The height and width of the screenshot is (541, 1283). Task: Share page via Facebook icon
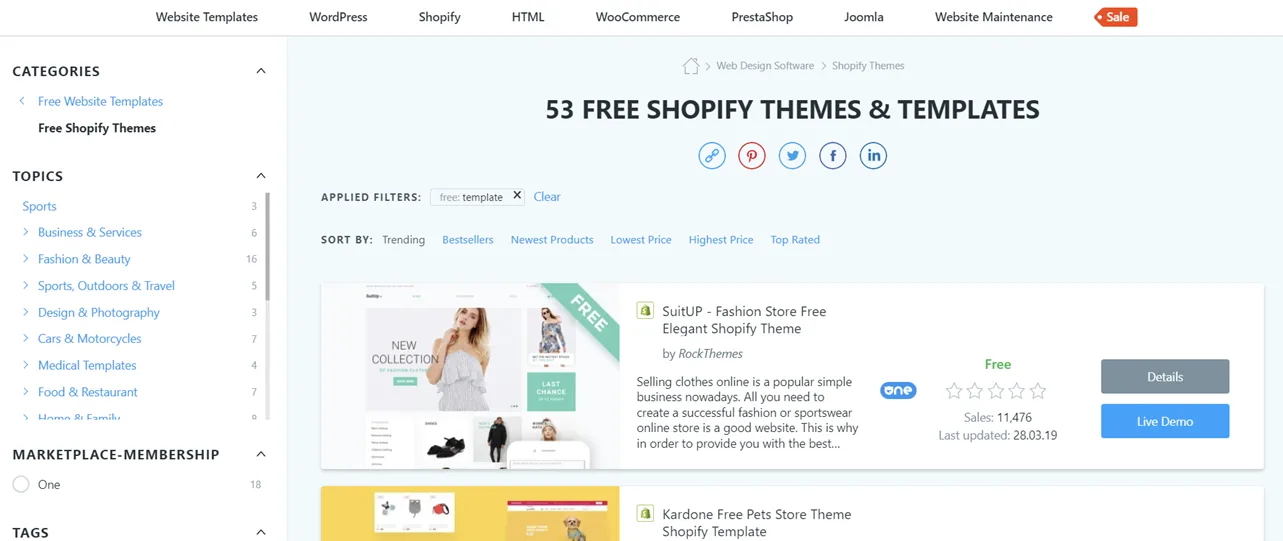[x=833, y=155]
